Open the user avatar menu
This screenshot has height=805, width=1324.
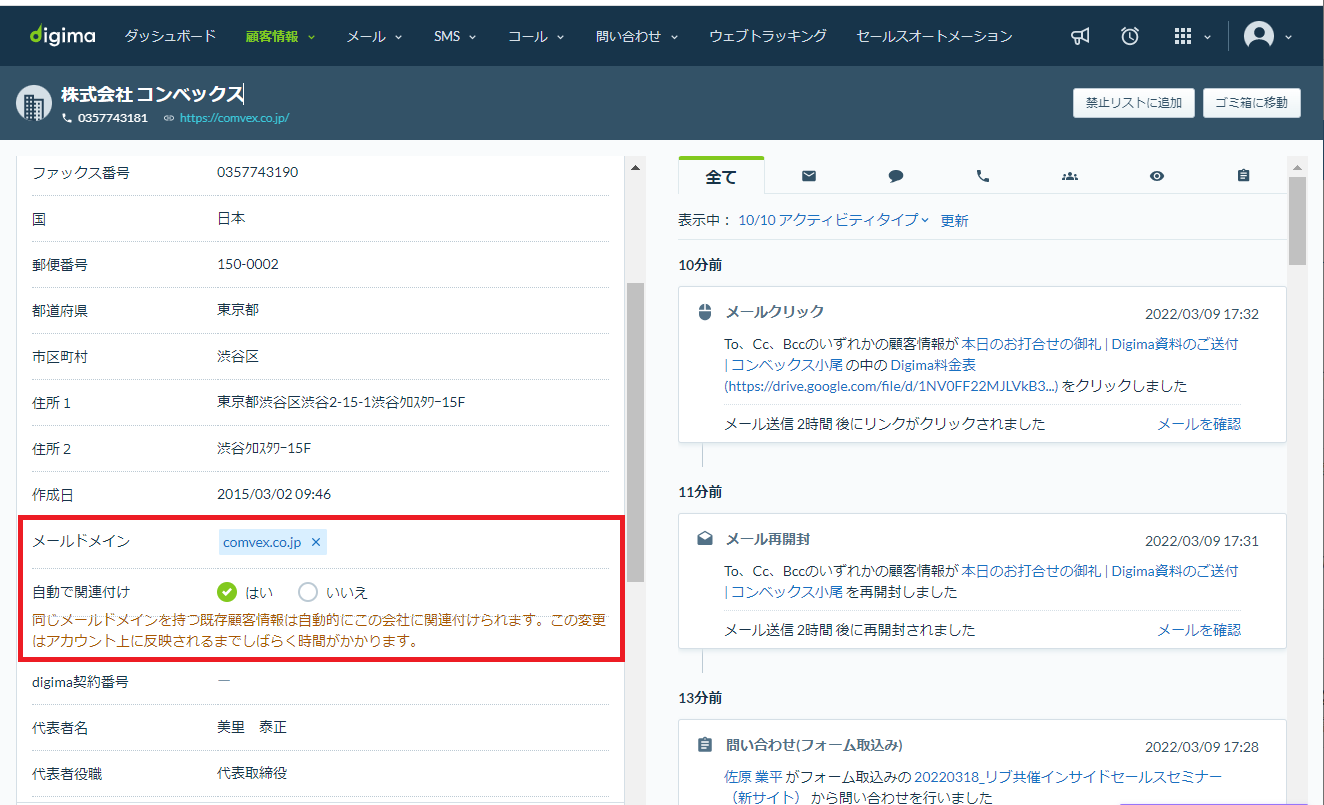(x=1258, y=35)
